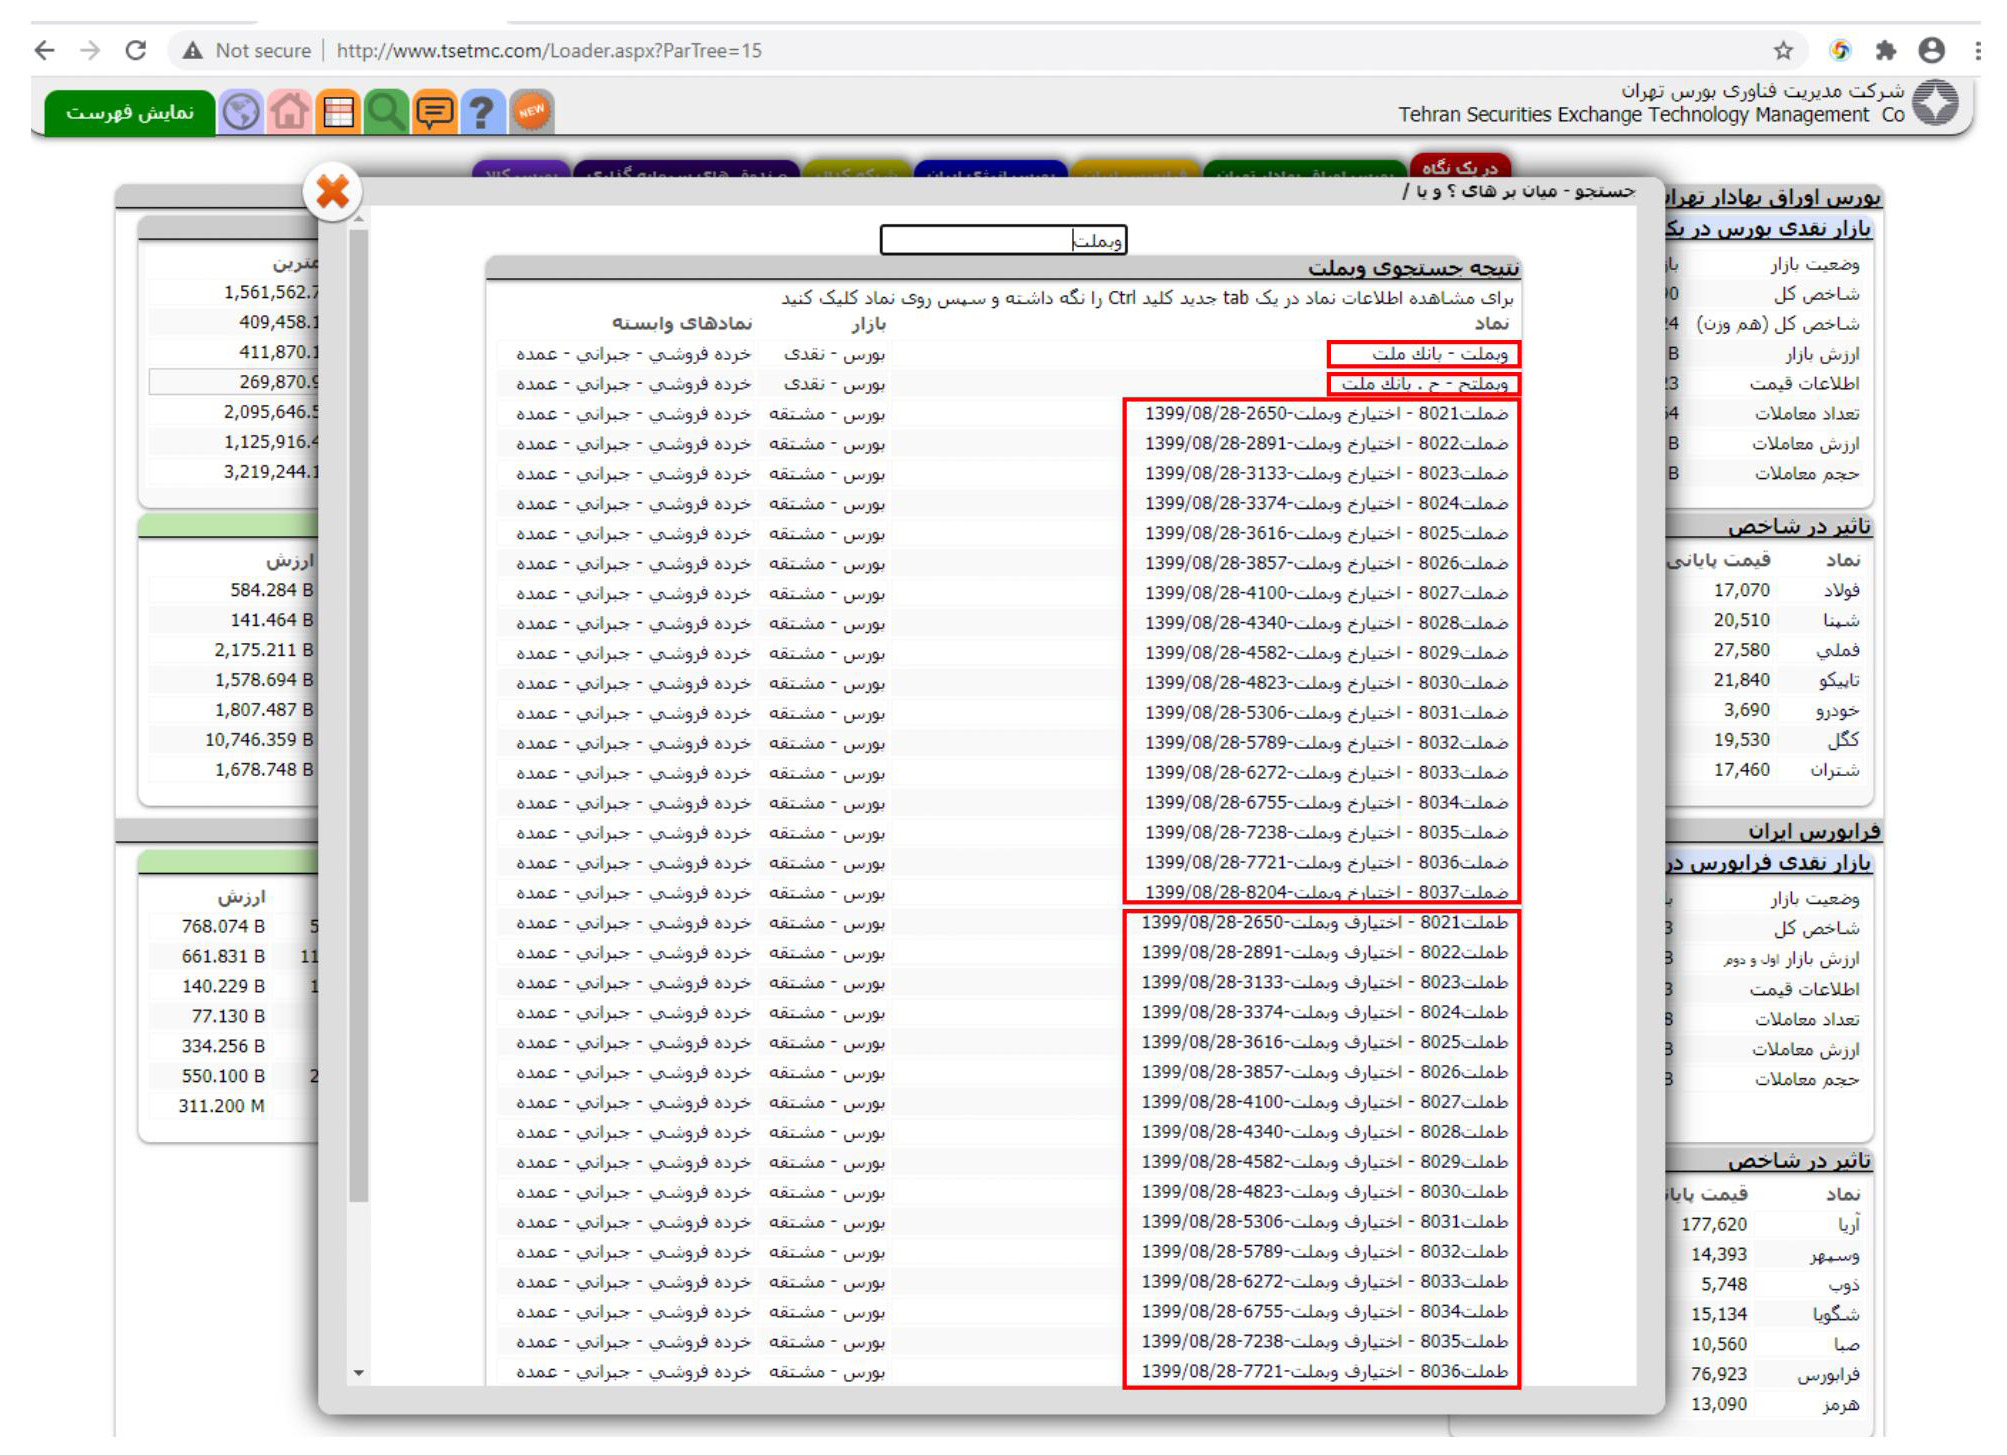The image size is (2007, 1455).
Task: Select the طملت8021 option result row
Action: (1324, 923)
